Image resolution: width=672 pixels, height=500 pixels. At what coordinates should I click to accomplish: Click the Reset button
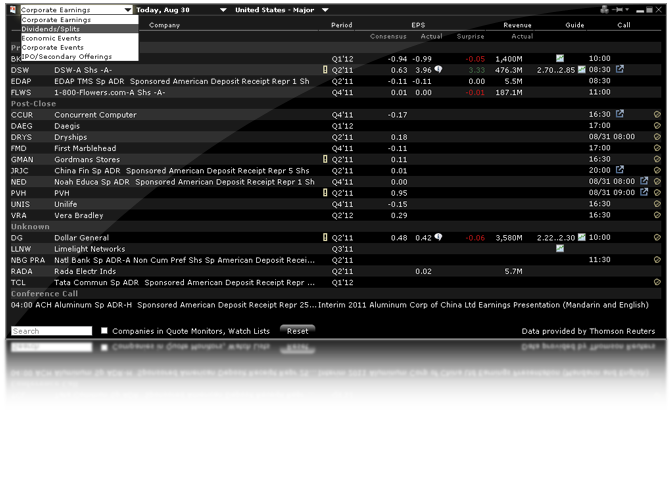point(297,331)
